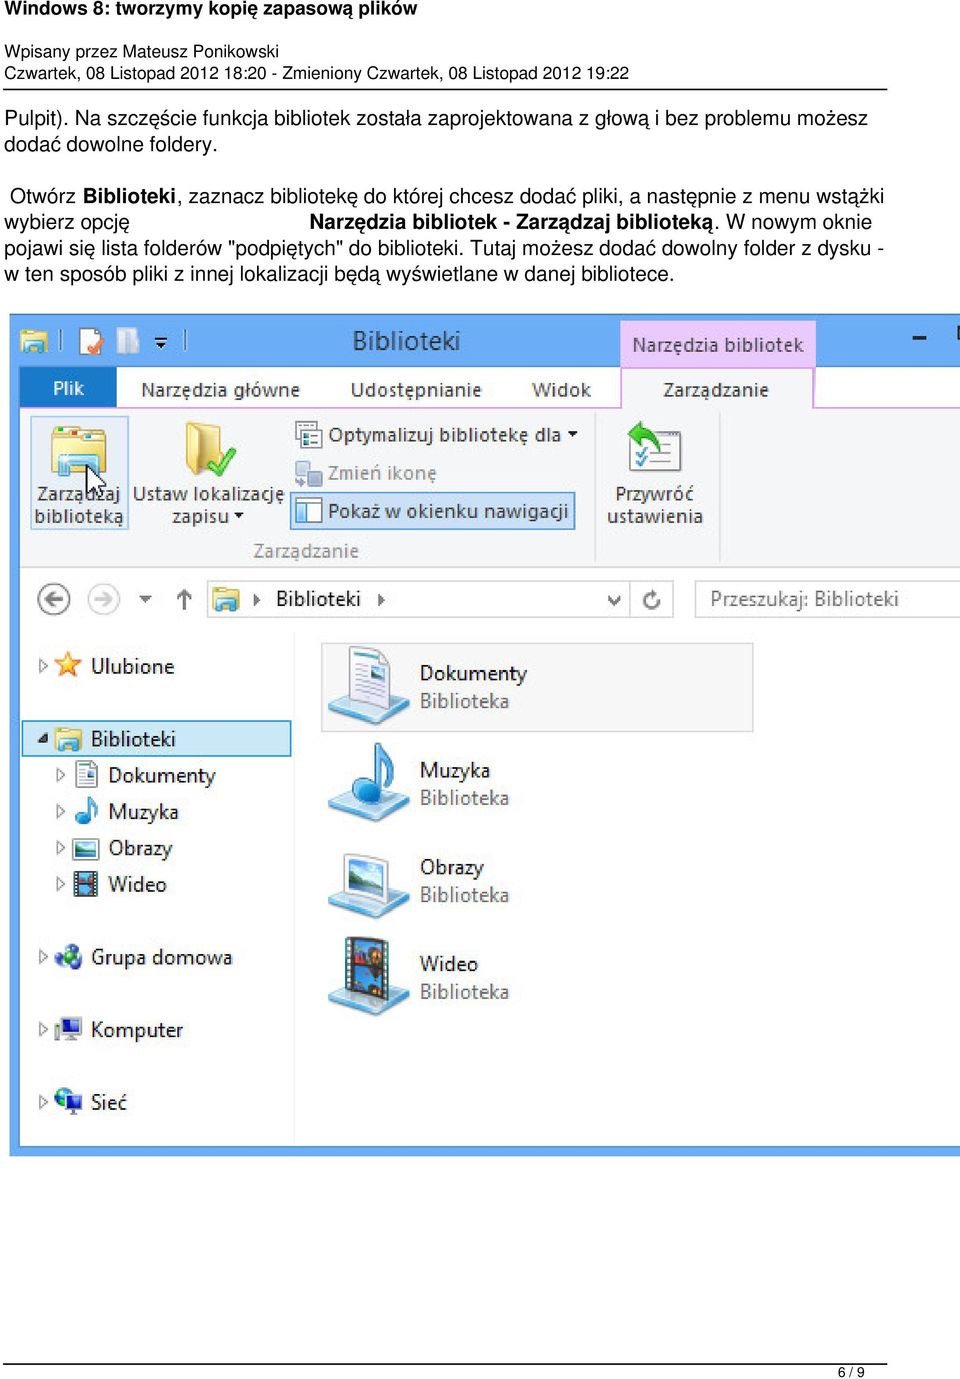This screenshot has height=1379, width=960.
Task: Open the Customize Quick Access Toolbar arrow
Action: [160, 342]
